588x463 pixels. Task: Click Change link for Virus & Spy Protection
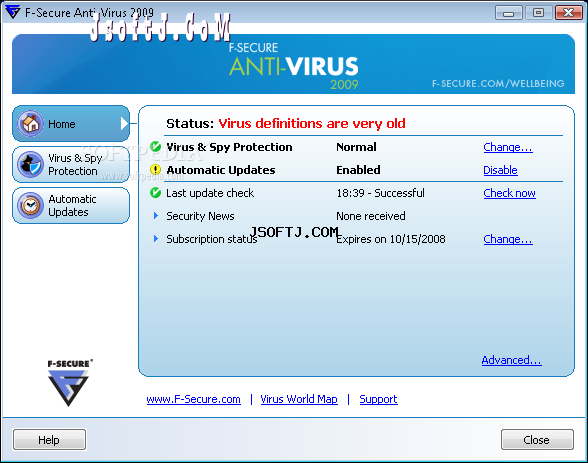pyautogui.click(x=508, y=147)
